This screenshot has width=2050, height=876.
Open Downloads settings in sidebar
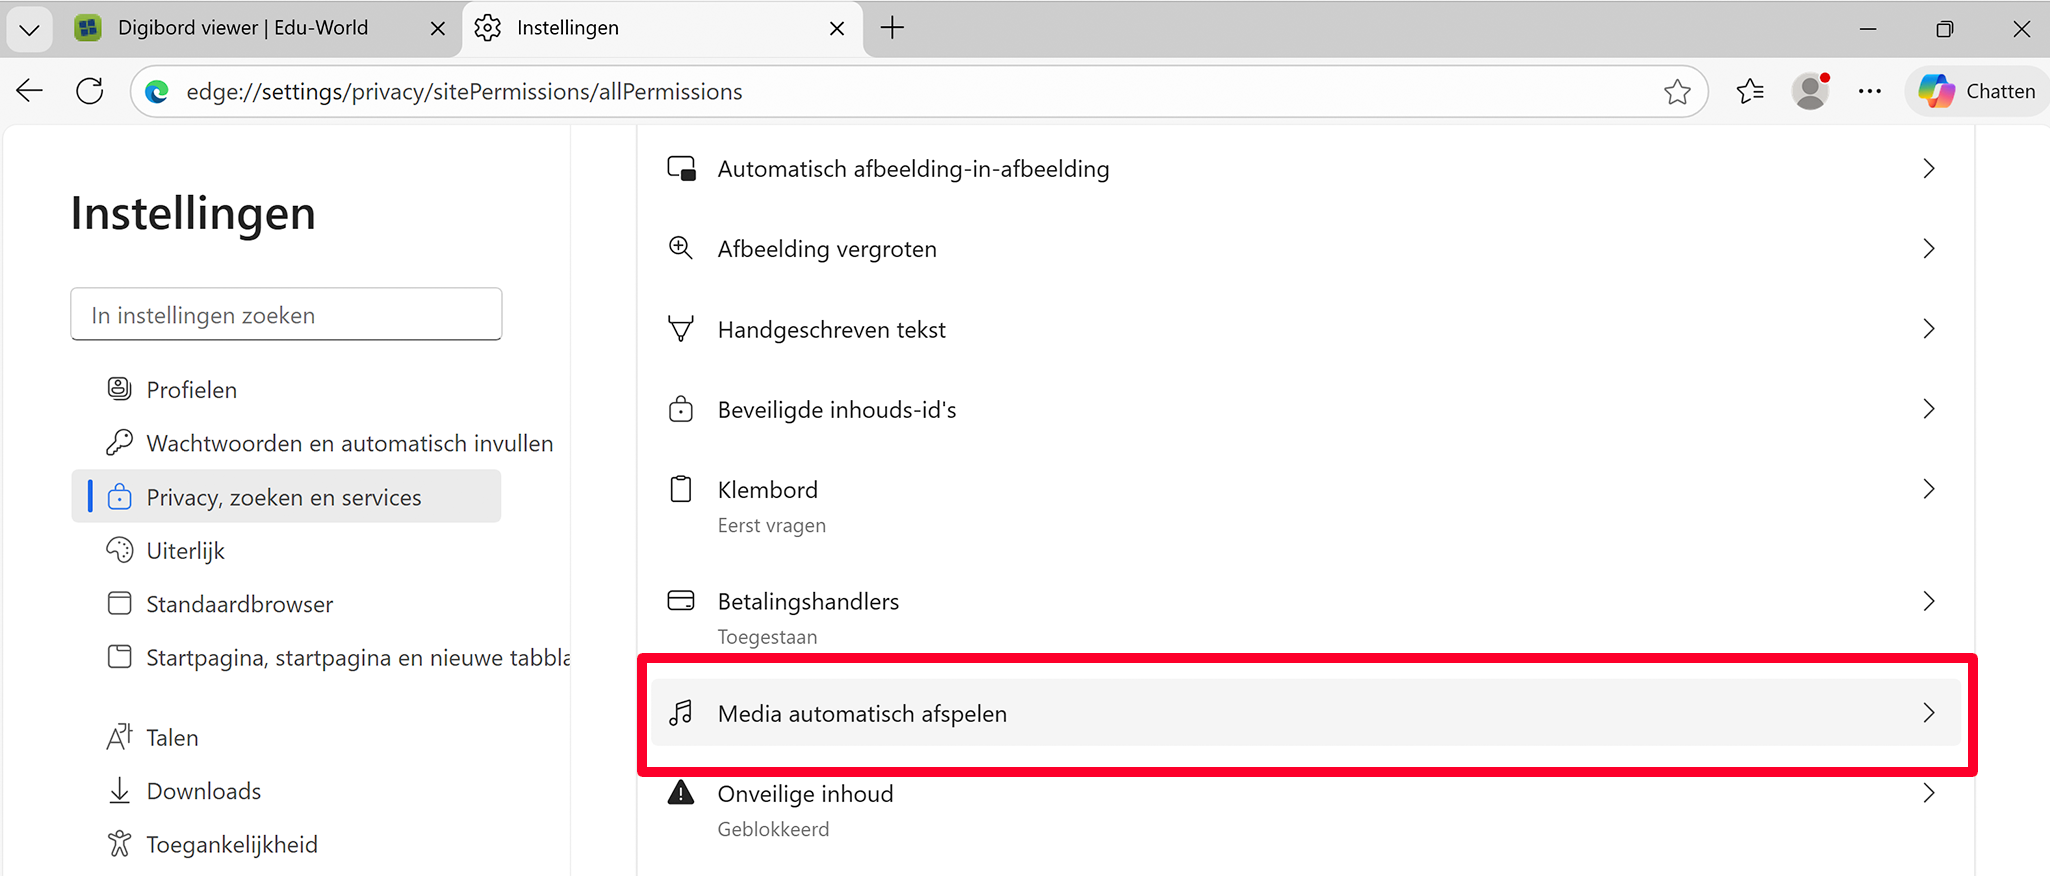203,791
